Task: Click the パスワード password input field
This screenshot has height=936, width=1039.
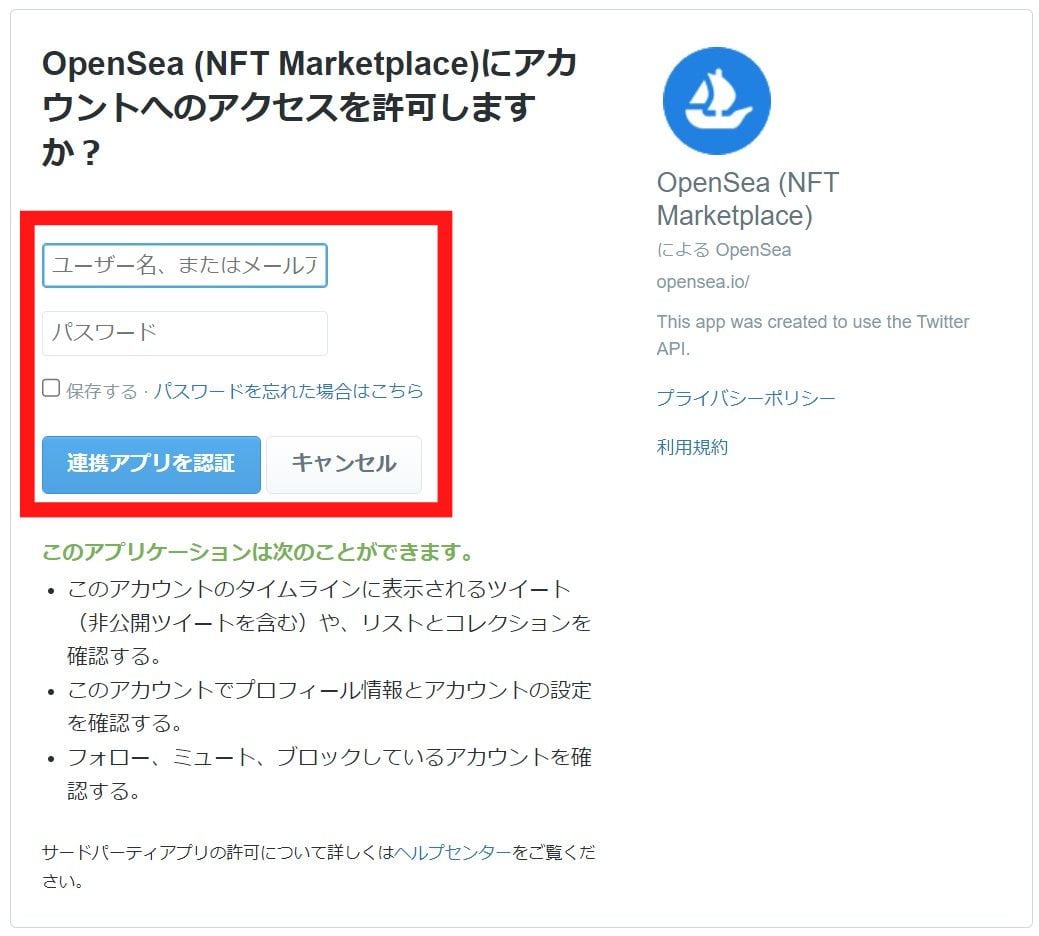Action: [x=186, y=333]
